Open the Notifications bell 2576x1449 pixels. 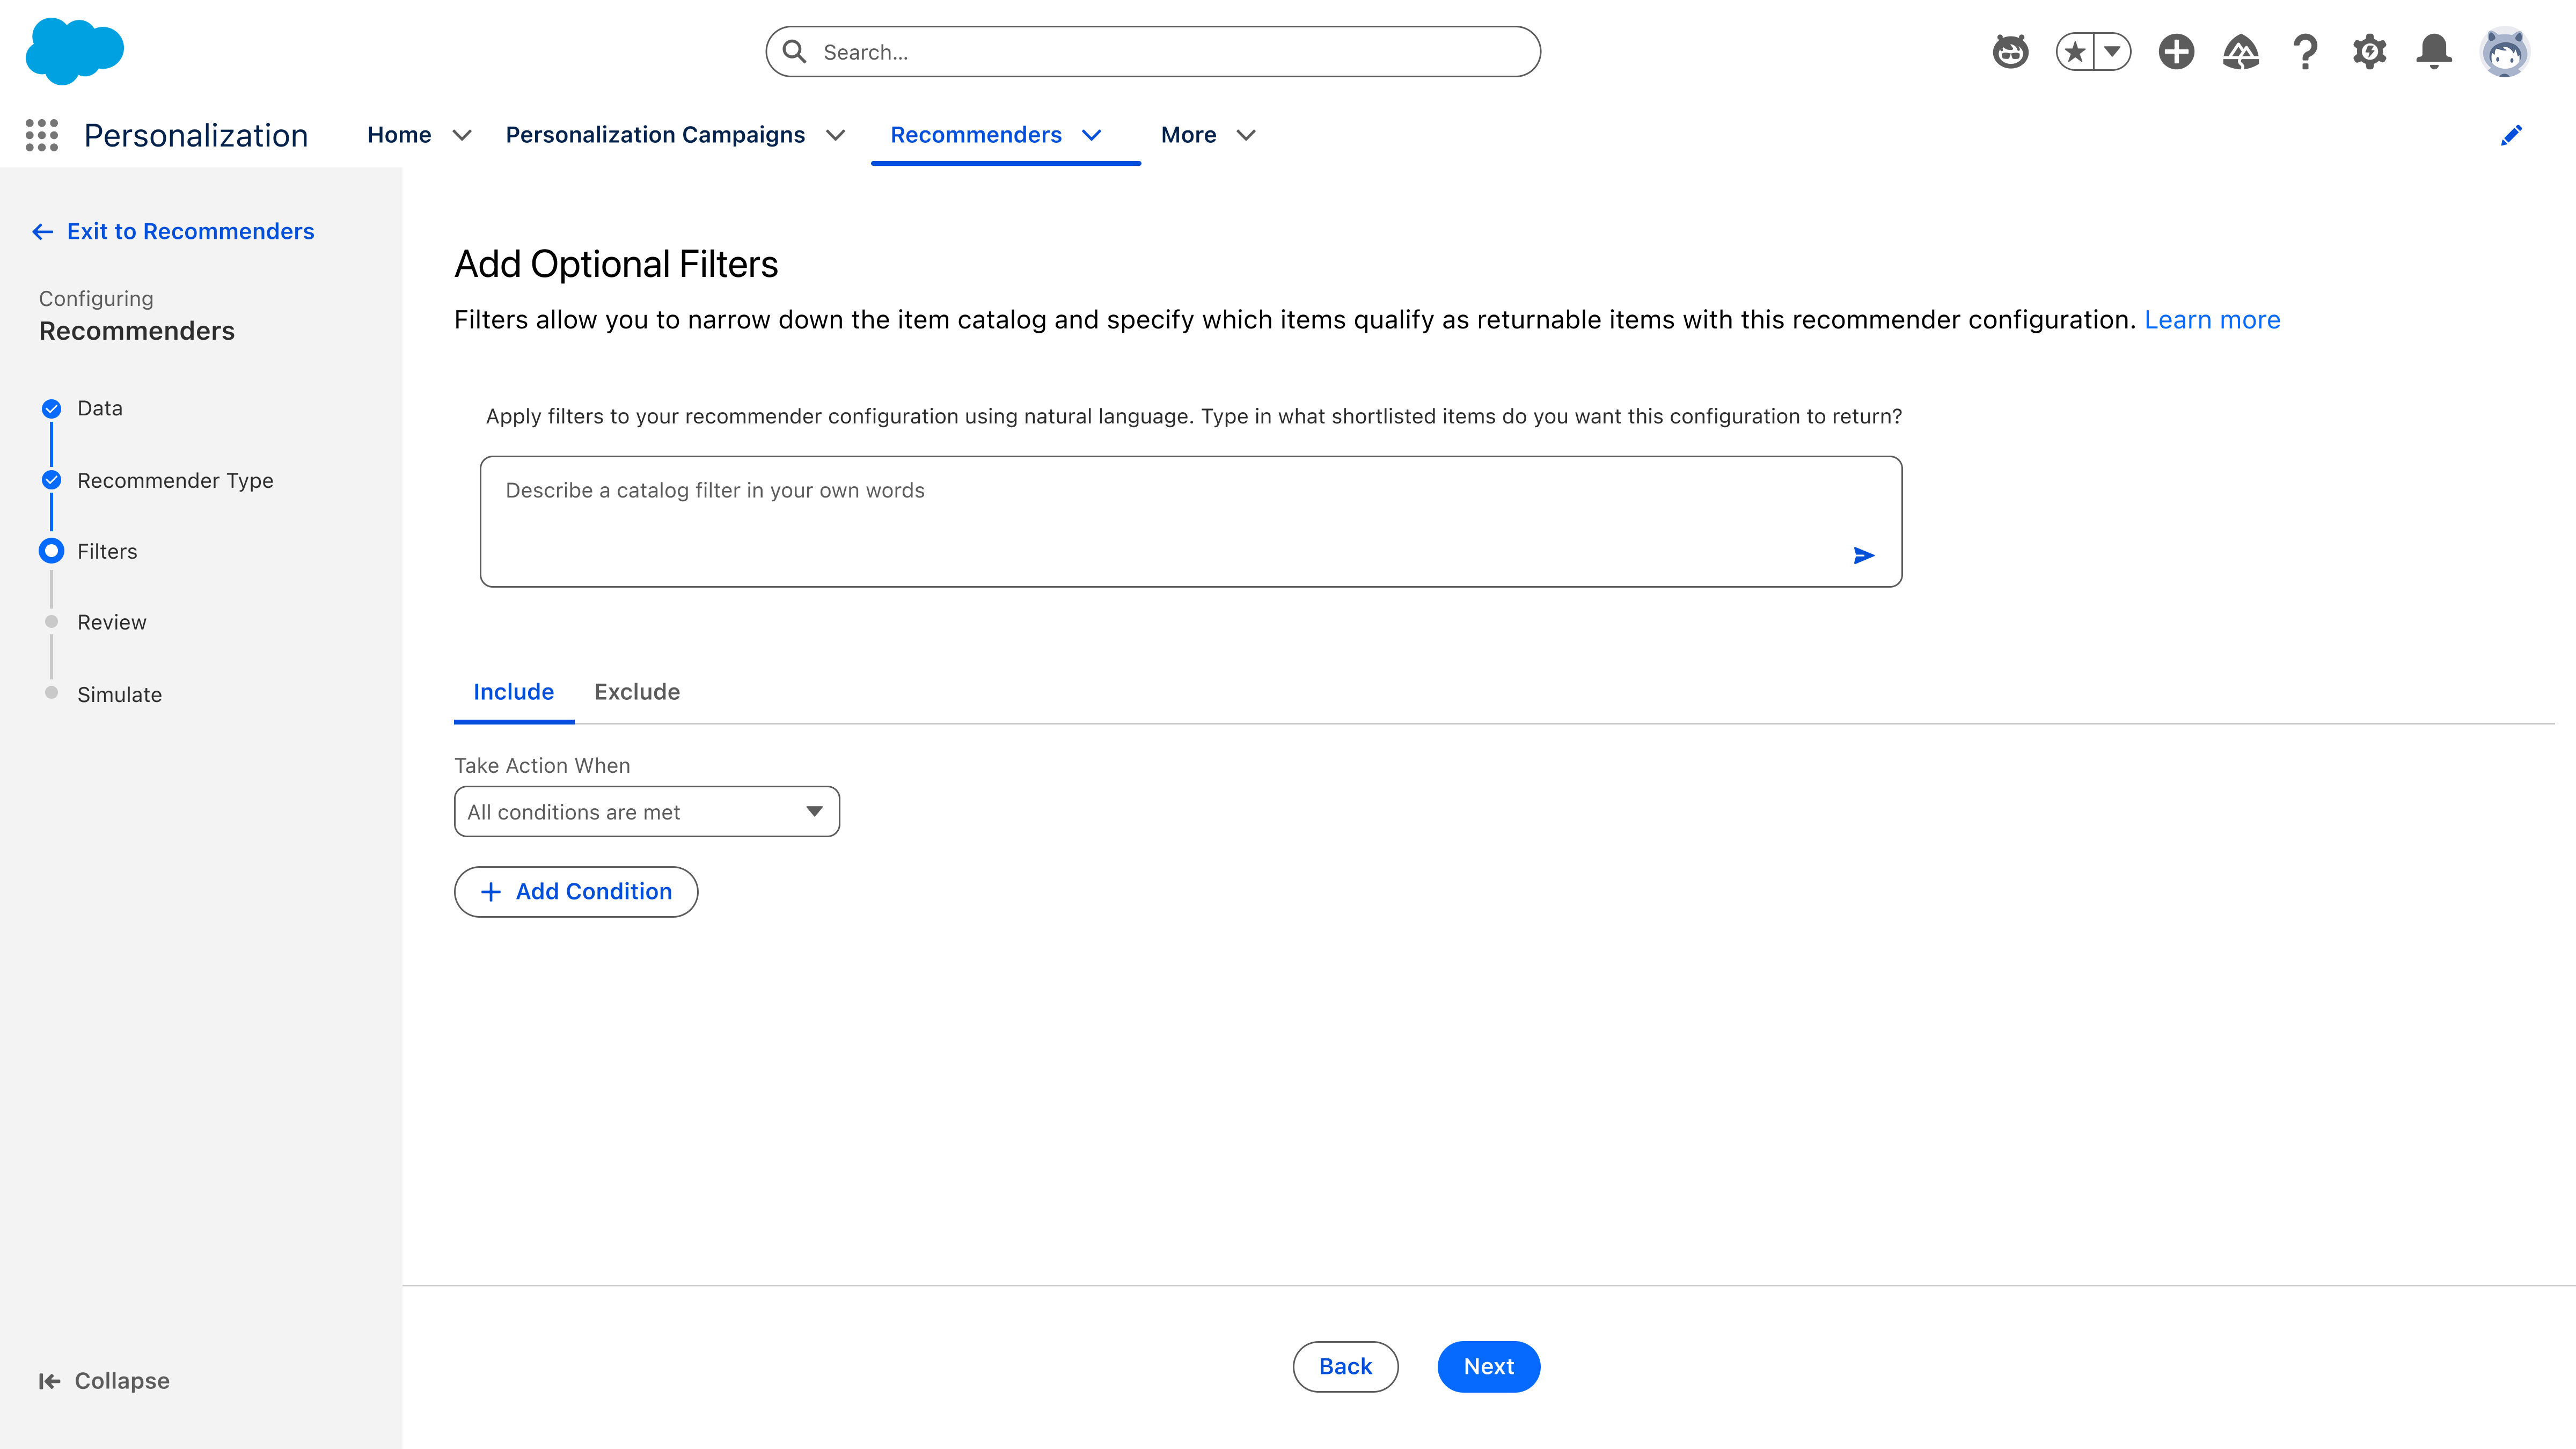coord(2434,52)
